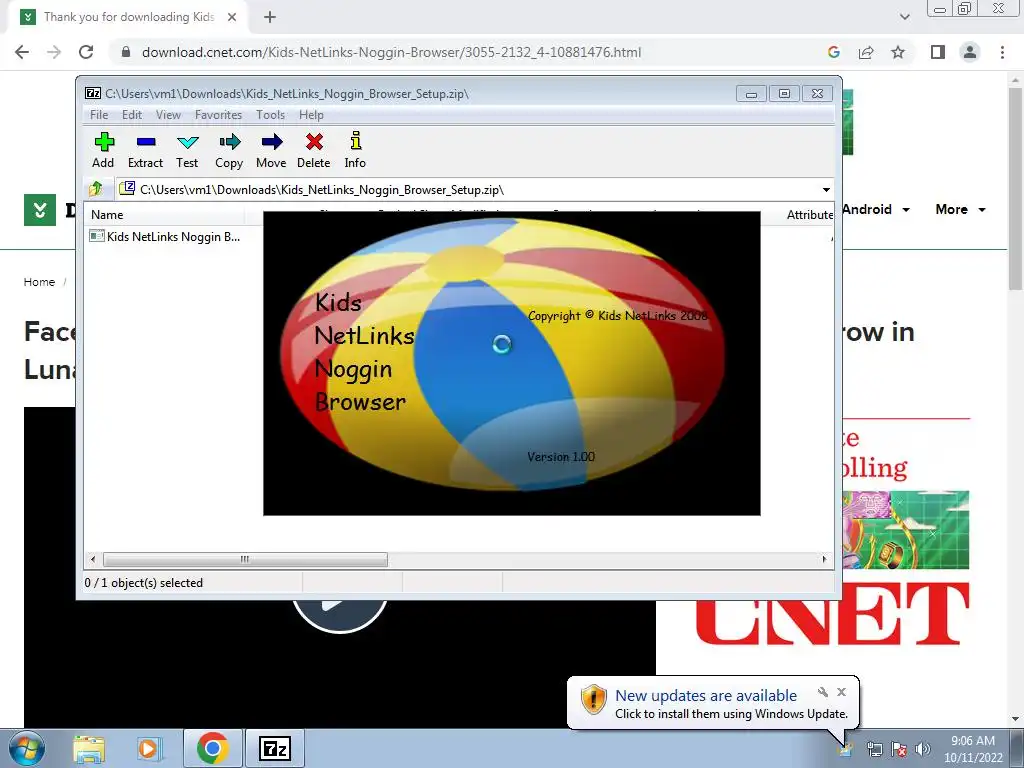
Task: Click the large red CNET logo
Action: click(x=831, y=614)
